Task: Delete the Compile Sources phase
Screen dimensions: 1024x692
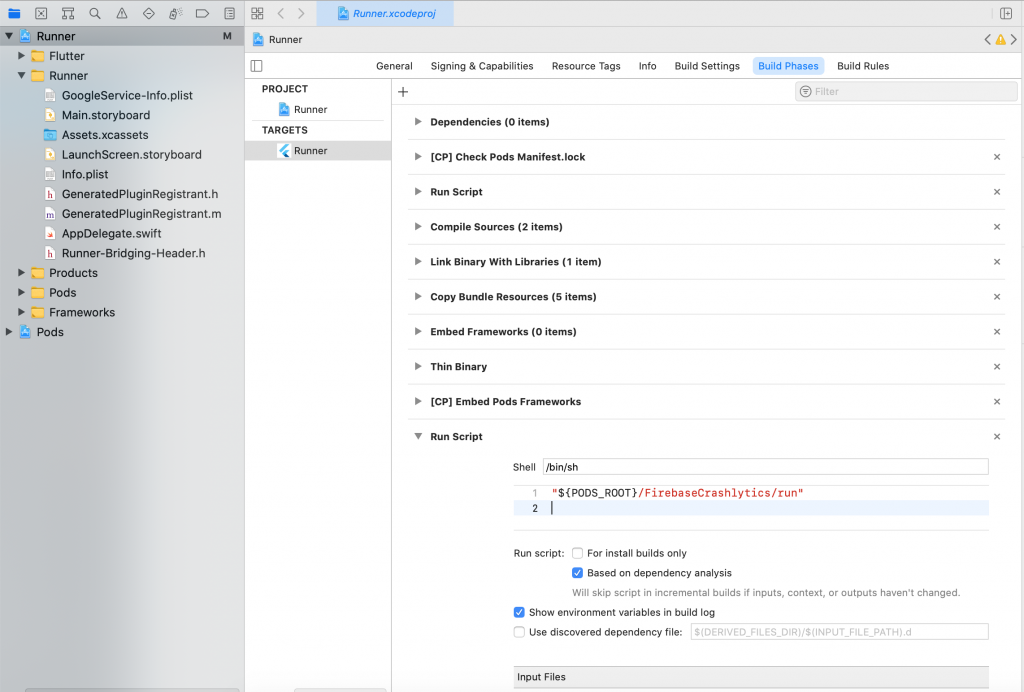Action: [997, 227]
